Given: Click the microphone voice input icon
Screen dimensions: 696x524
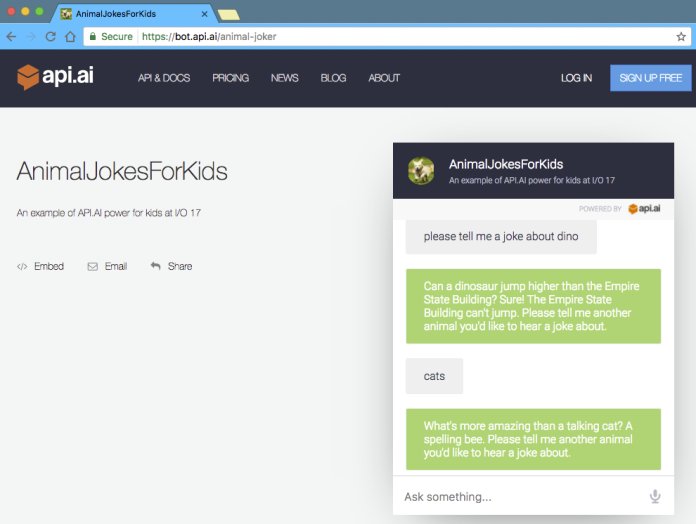Looking at the screenshot, I should coord(655,496).
